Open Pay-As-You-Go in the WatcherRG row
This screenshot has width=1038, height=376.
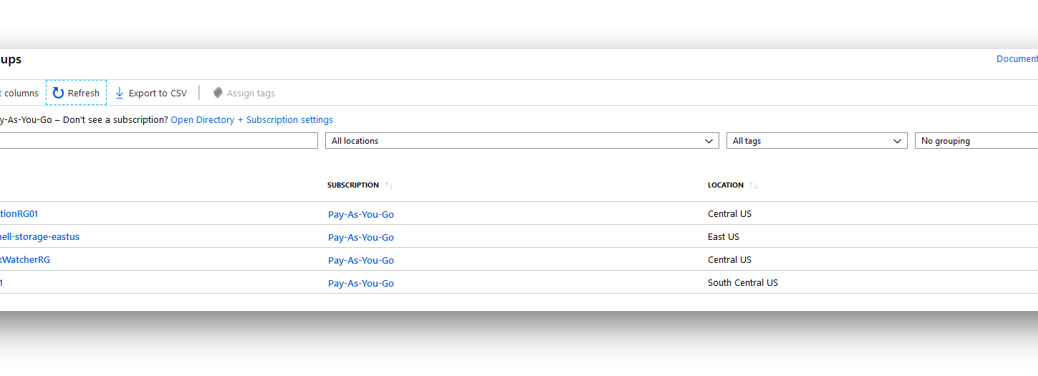[x=361, y=260]
